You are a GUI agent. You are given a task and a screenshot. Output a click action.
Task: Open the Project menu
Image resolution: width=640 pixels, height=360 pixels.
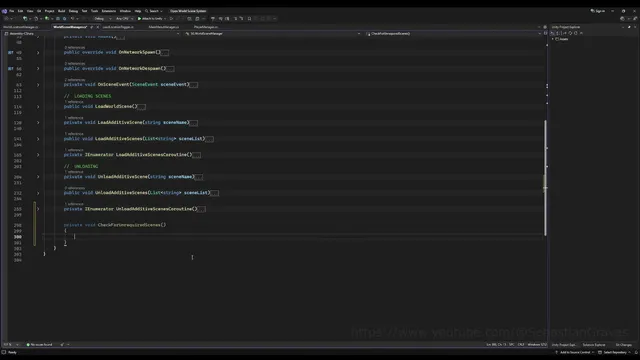(x=49, y=11)
